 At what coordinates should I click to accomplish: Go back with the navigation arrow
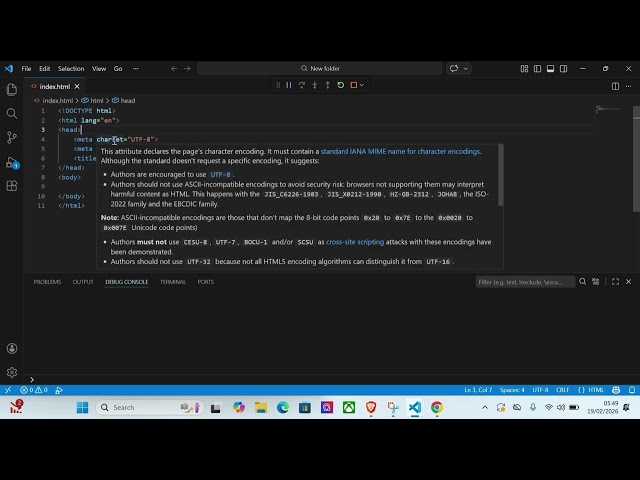[x=174, y=69]
